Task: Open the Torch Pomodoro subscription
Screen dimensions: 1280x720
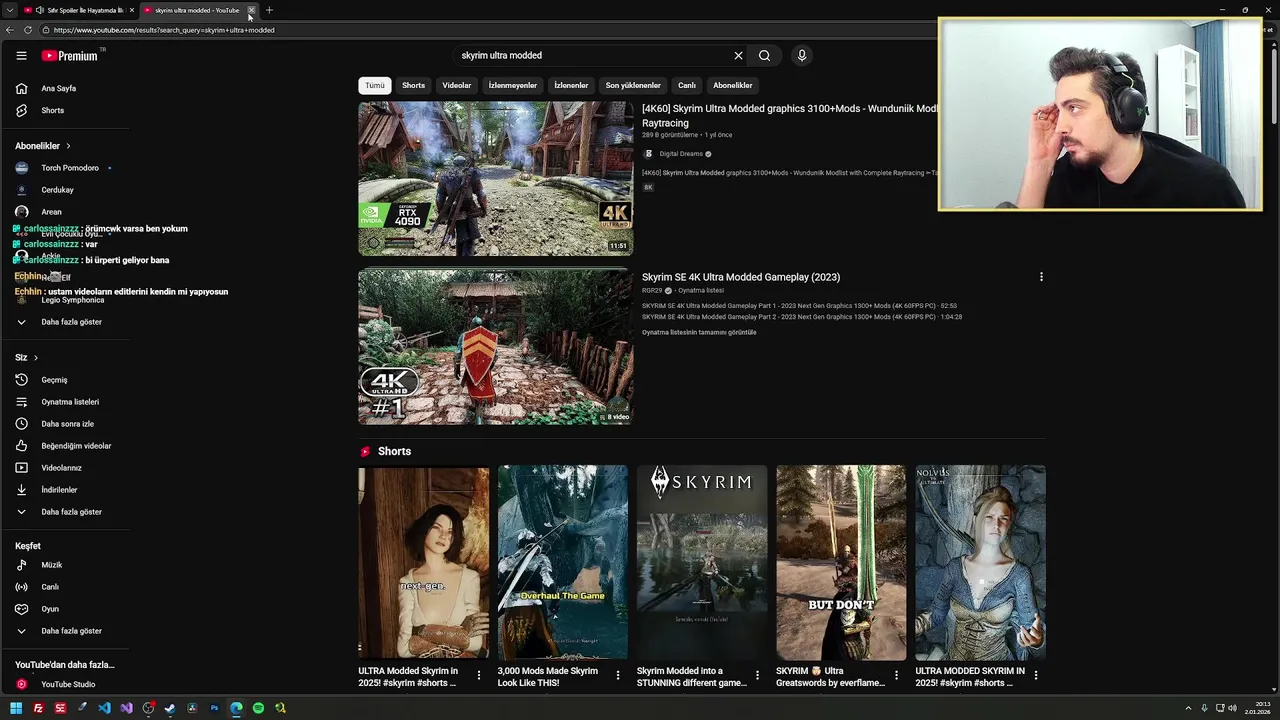Action: 70,168
